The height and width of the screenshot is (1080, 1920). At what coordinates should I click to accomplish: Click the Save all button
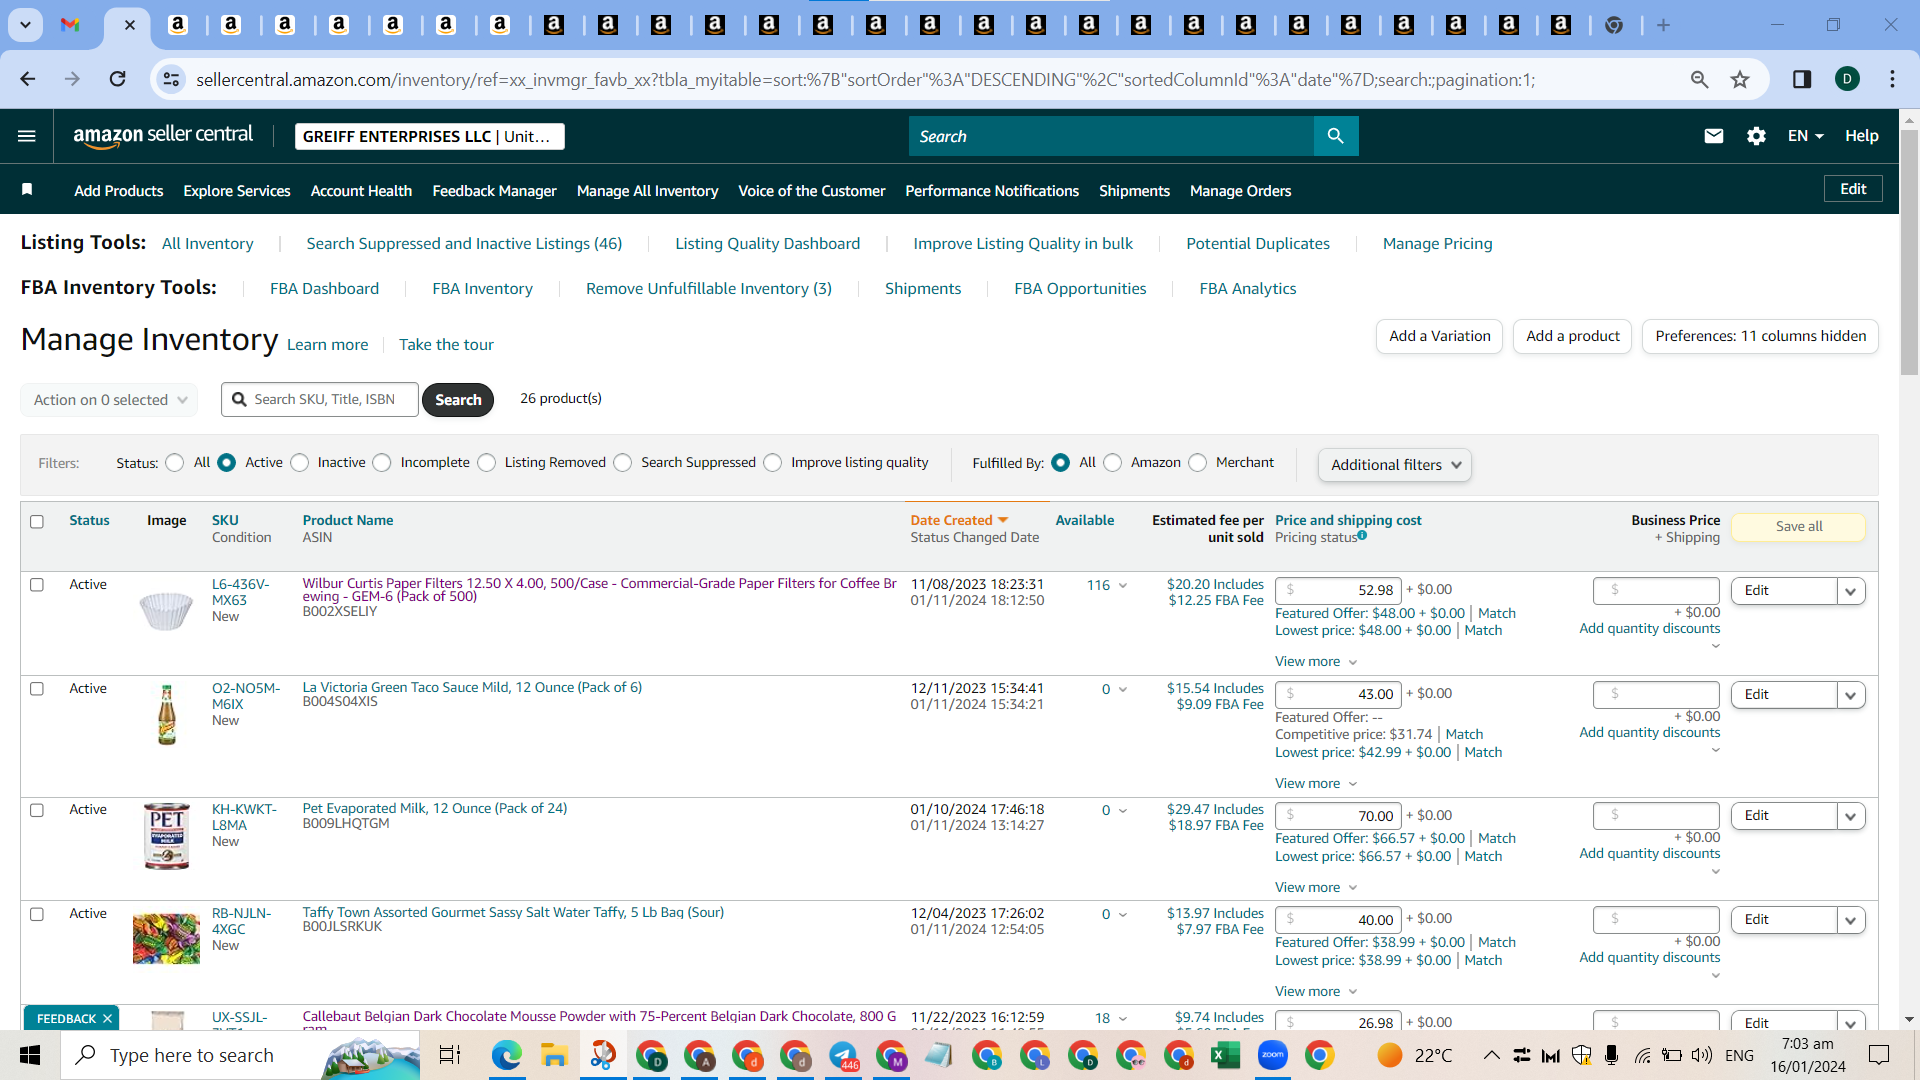point(1798,527)
